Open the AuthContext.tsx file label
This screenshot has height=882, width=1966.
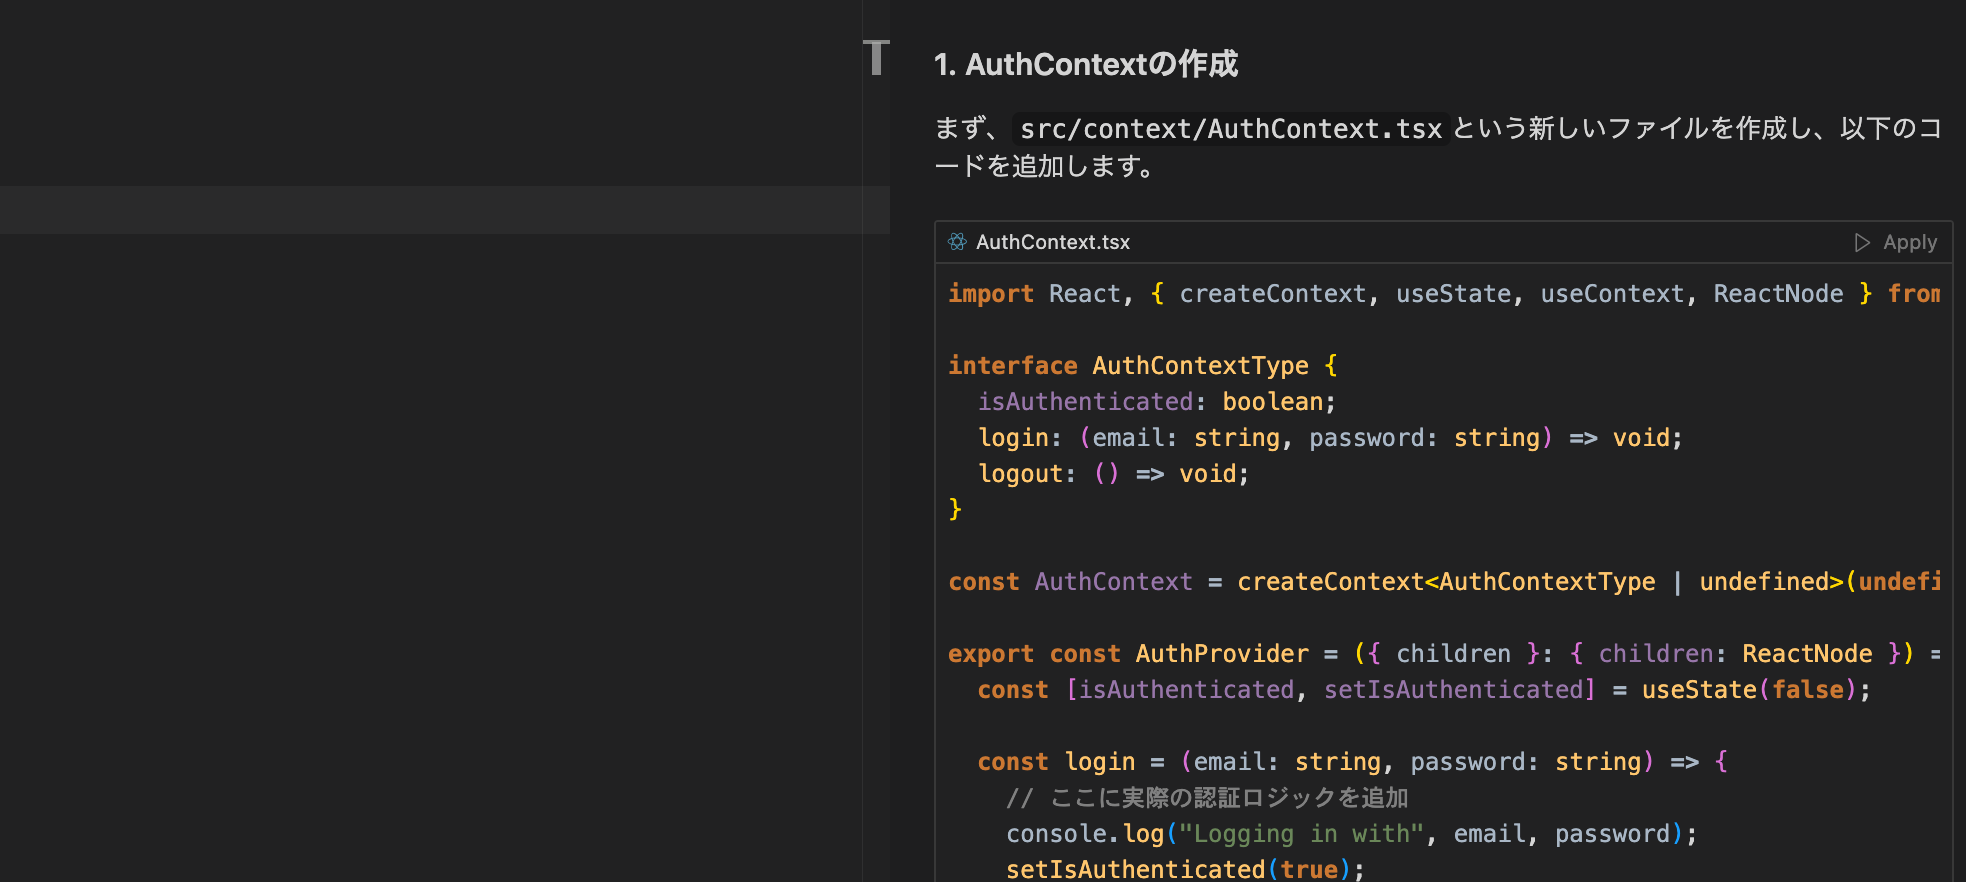(1053, 242)
